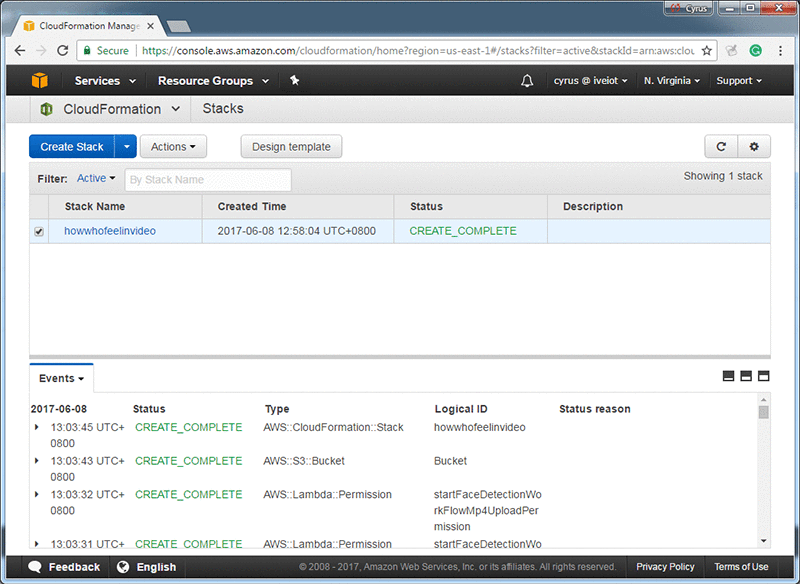Maximize events pane with the full layout icon
800x584 pixels.
[763, 376]
